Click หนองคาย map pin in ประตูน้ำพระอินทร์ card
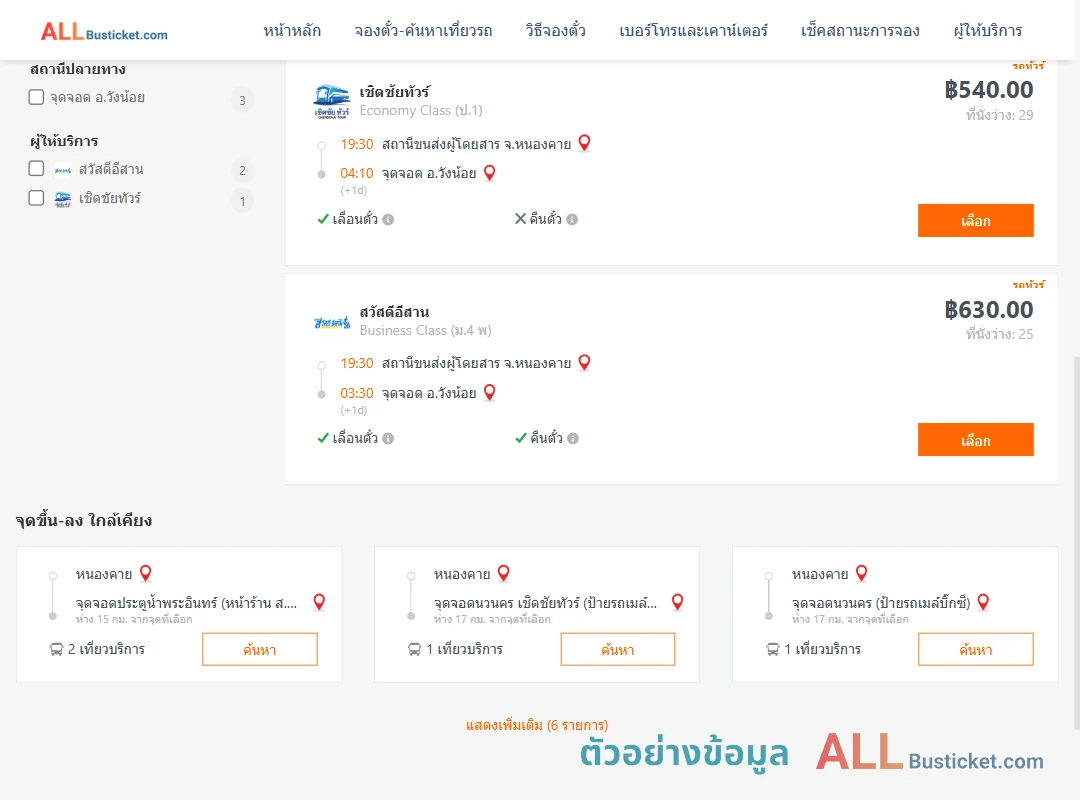 pyautogui.click(x=145, y=573)
